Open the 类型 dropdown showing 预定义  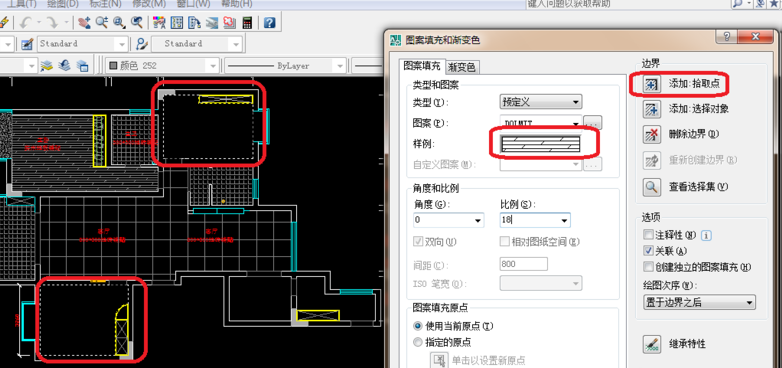(x=541, y=102)
